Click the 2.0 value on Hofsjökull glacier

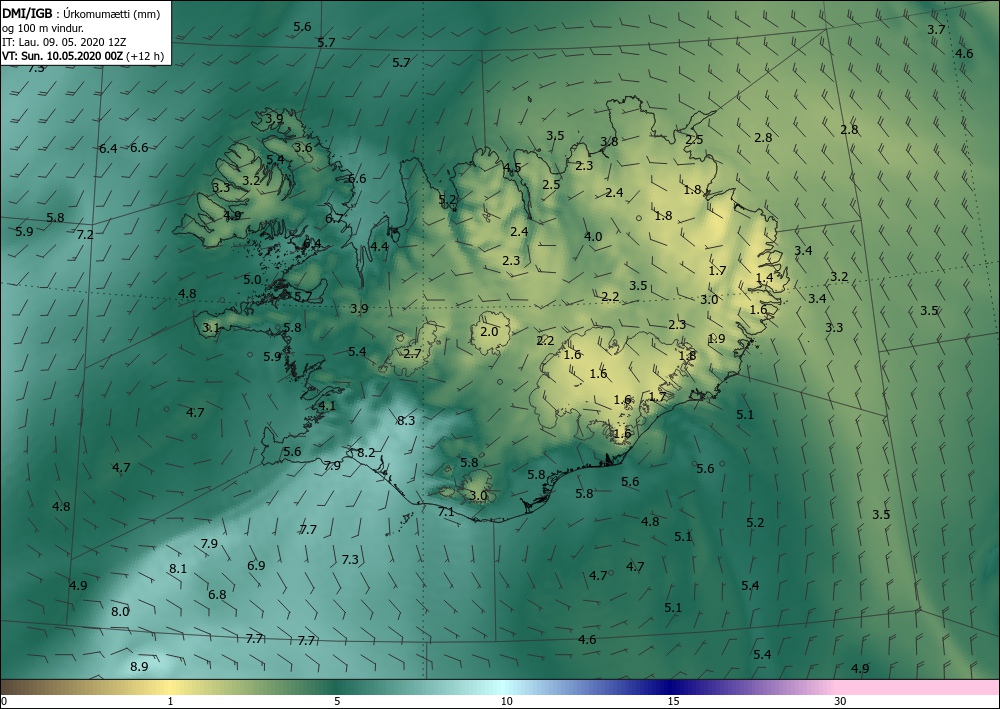click(489, 332)
